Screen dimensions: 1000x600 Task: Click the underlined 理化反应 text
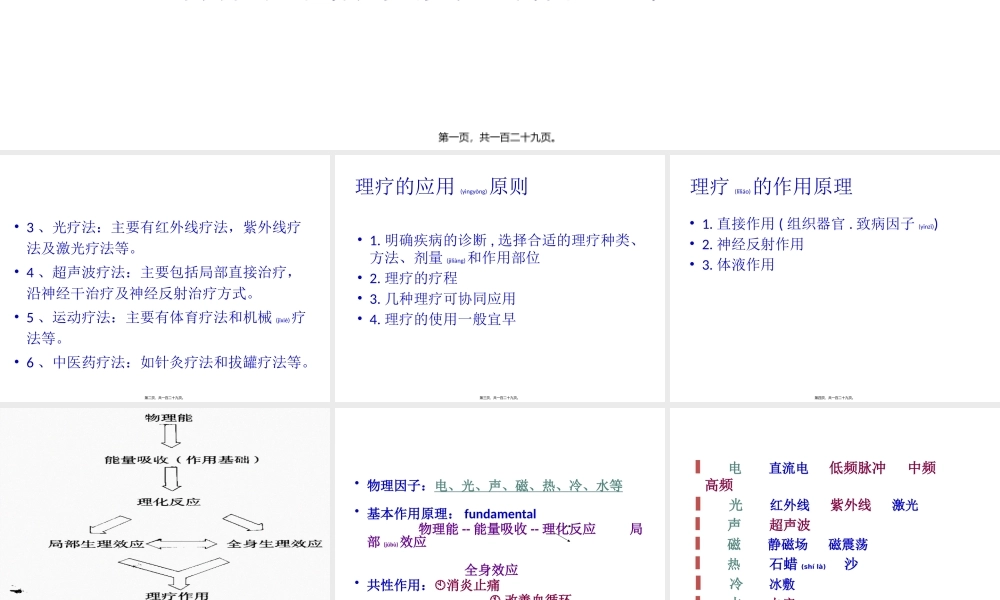(567, 528)
